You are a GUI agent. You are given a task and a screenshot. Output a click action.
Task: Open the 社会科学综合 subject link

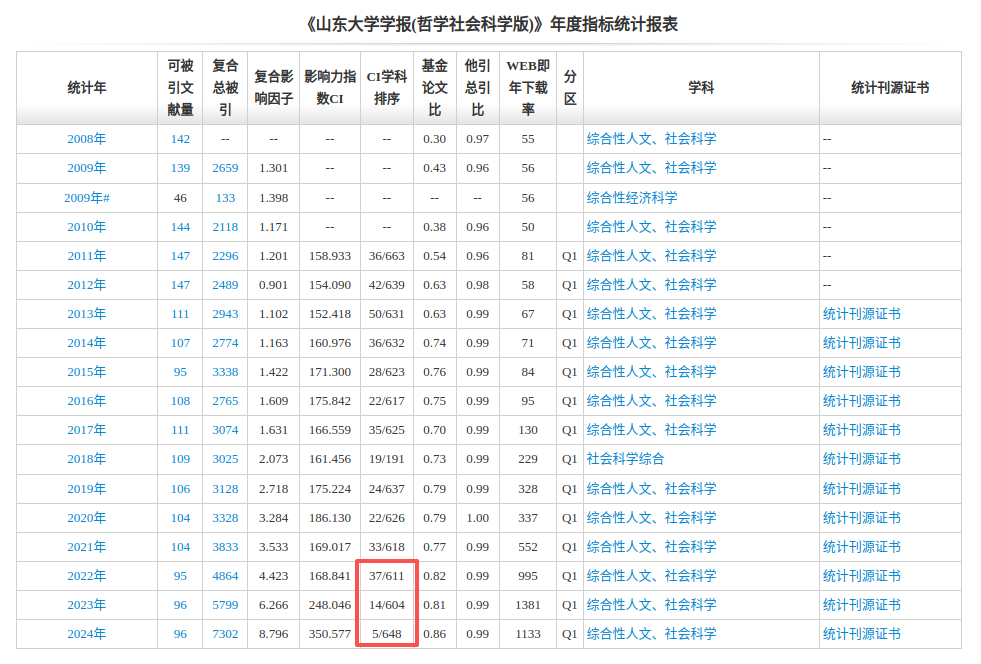[625, 459]
